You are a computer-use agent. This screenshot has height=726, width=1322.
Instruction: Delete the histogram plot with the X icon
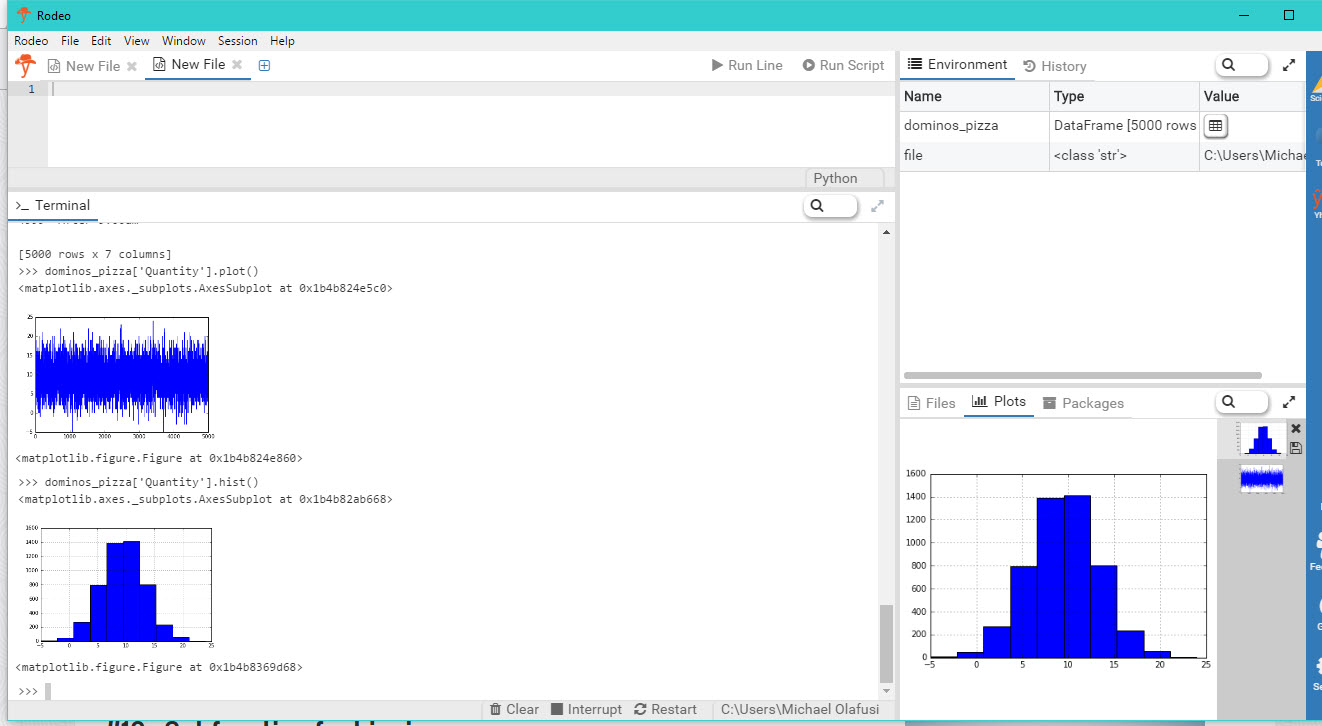tap(1296, 427)
